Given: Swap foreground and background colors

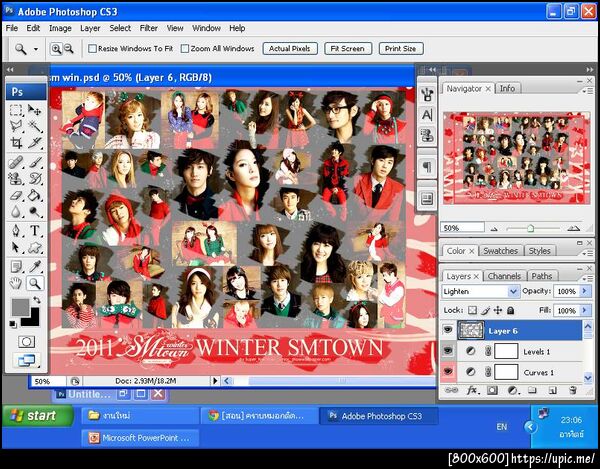Looking at the screenshot, I should pos(37,300).
